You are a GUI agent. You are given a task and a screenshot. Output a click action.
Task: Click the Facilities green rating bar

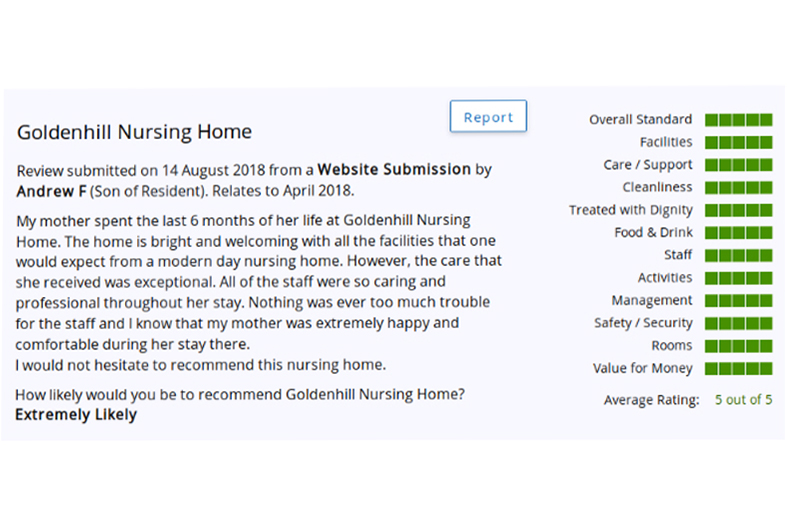pyautogui.click(x=738, y=143)
